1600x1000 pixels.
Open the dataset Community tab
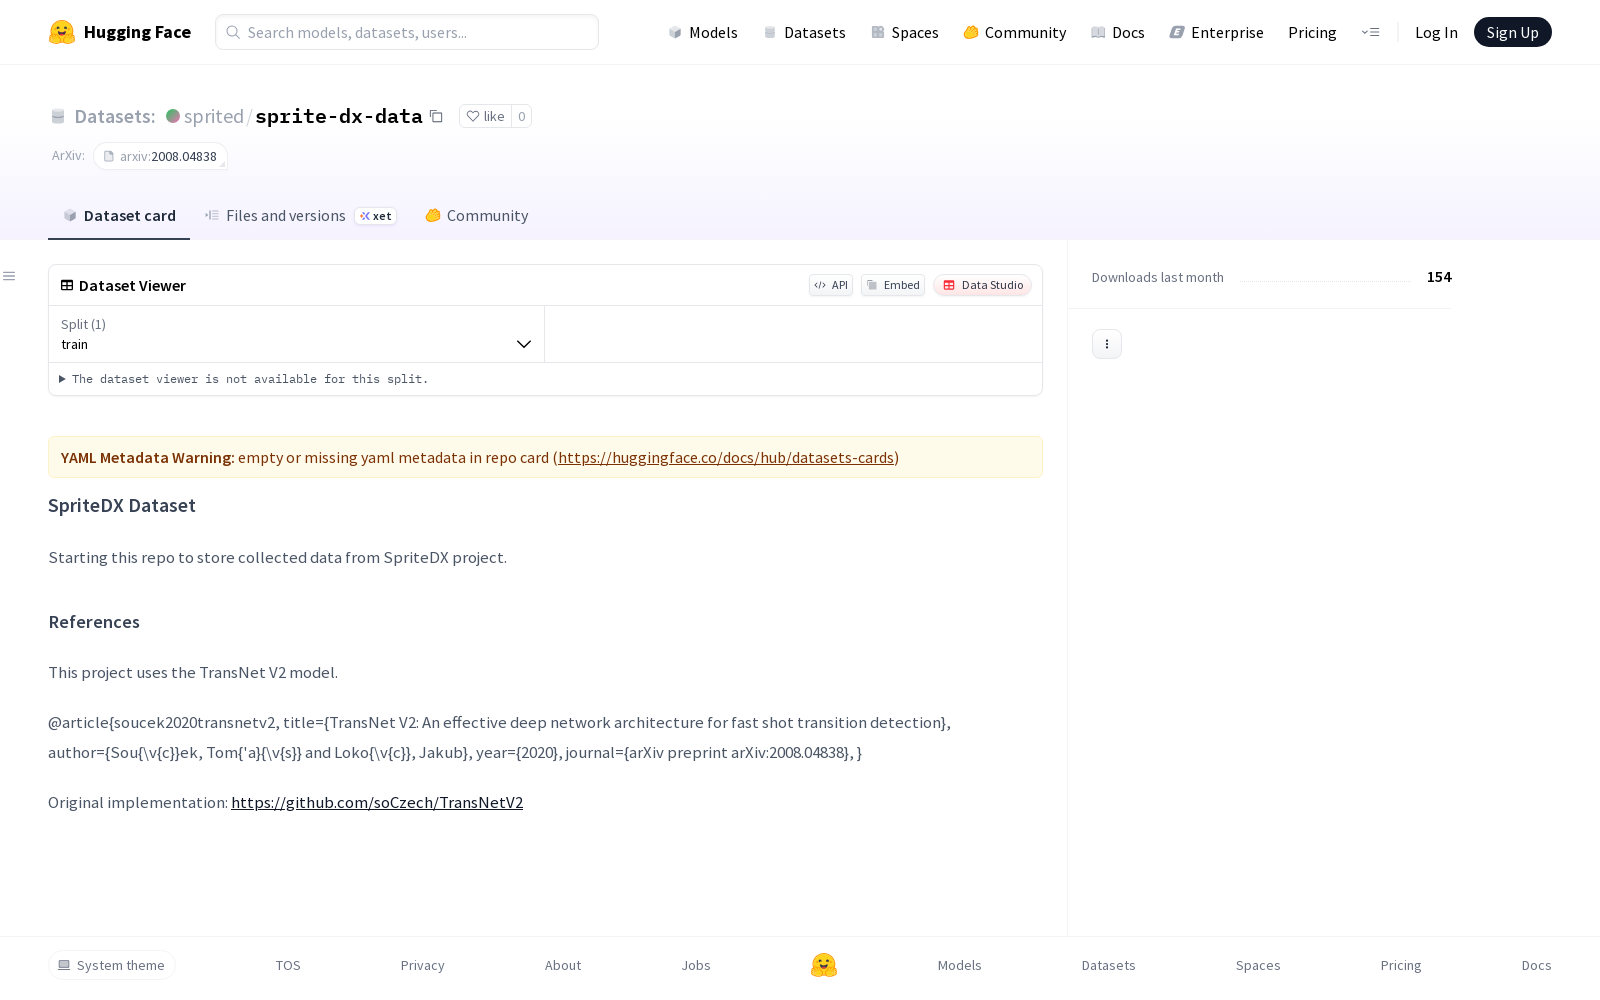pos(476,216)
